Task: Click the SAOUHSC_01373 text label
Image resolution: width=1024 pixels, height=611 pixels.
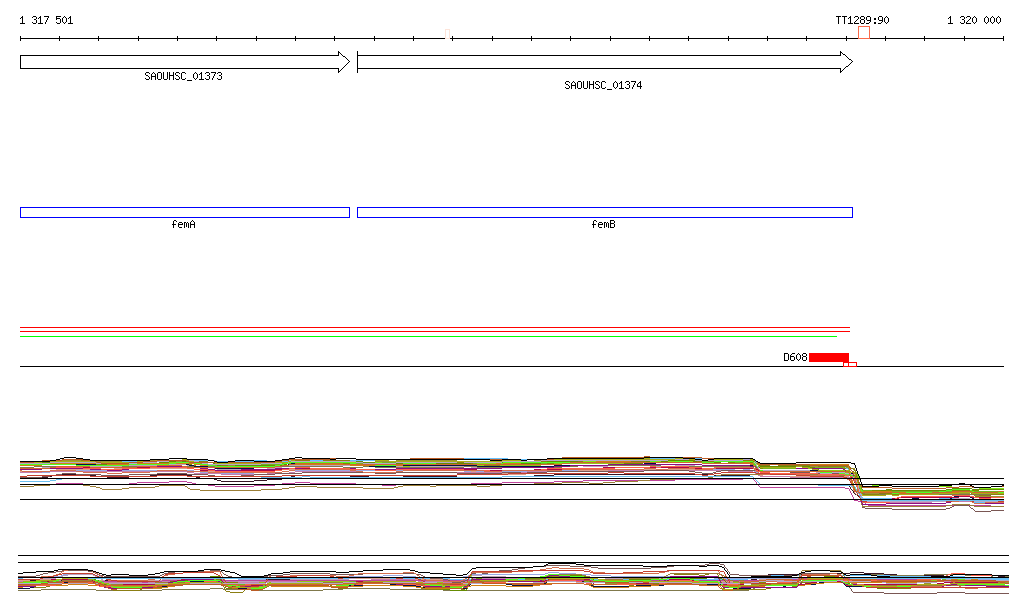Action: tap(183, 76)
